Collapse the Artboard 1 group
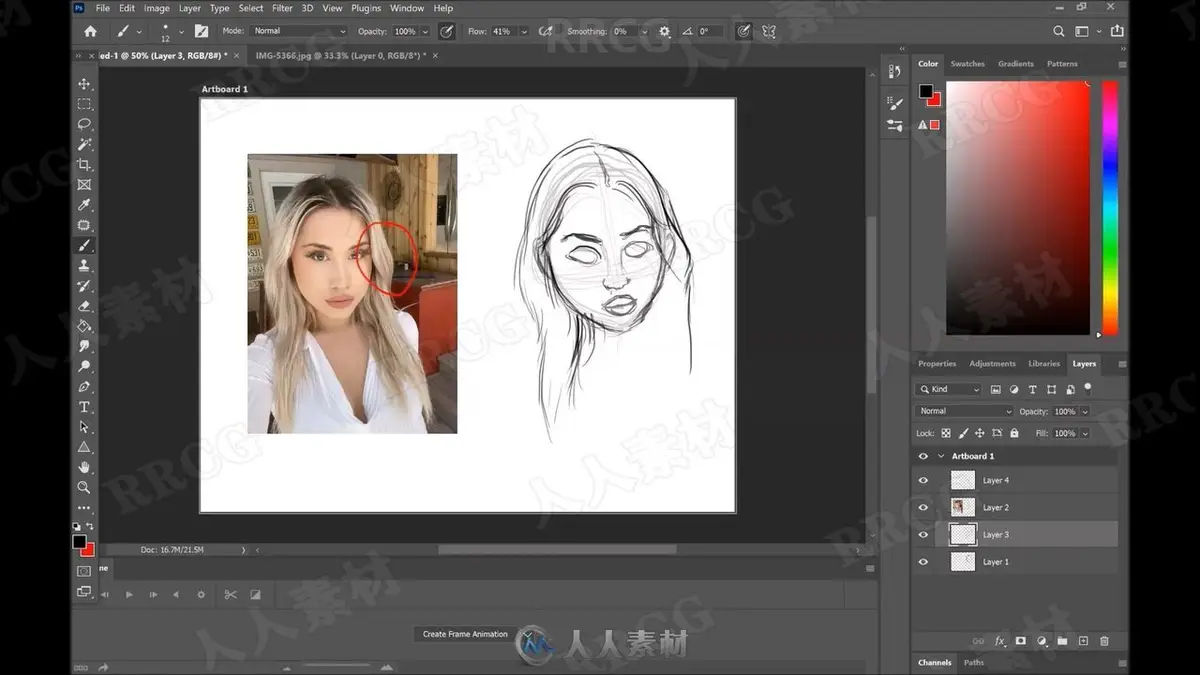Image resolution: width=1200 pixels, height=675 pixels. 941,456
